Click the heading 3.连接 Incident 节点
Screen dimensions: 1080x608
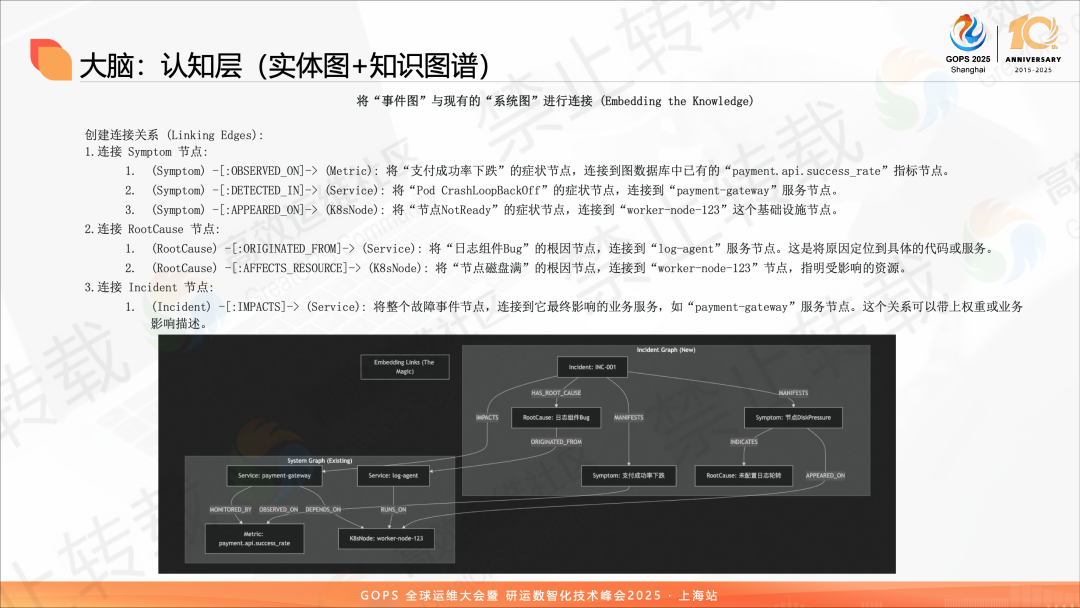click(x=149, y=287)
